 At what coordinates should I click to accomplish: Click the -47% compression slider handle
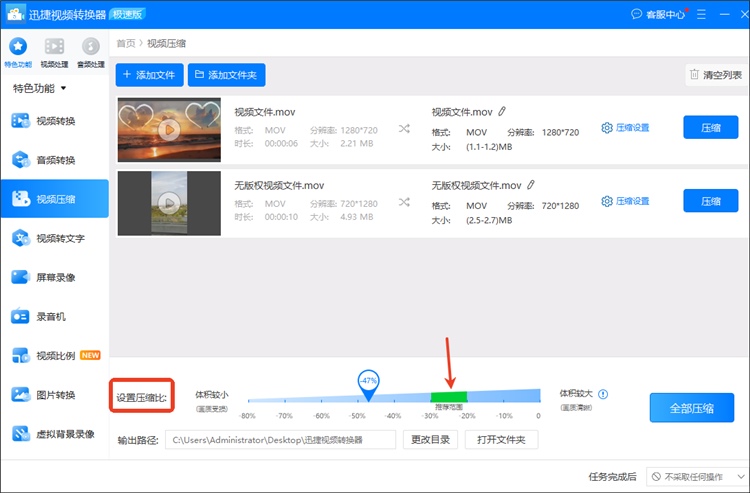tap(368, 383)
